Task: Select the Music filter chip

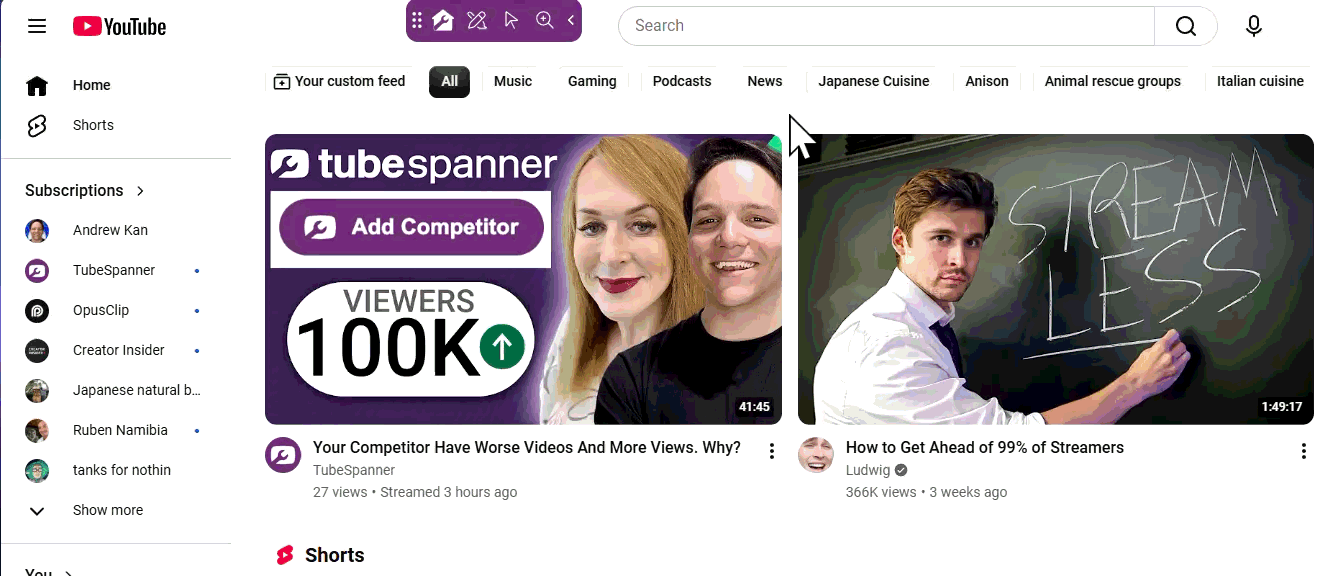Action: [513, 81]
